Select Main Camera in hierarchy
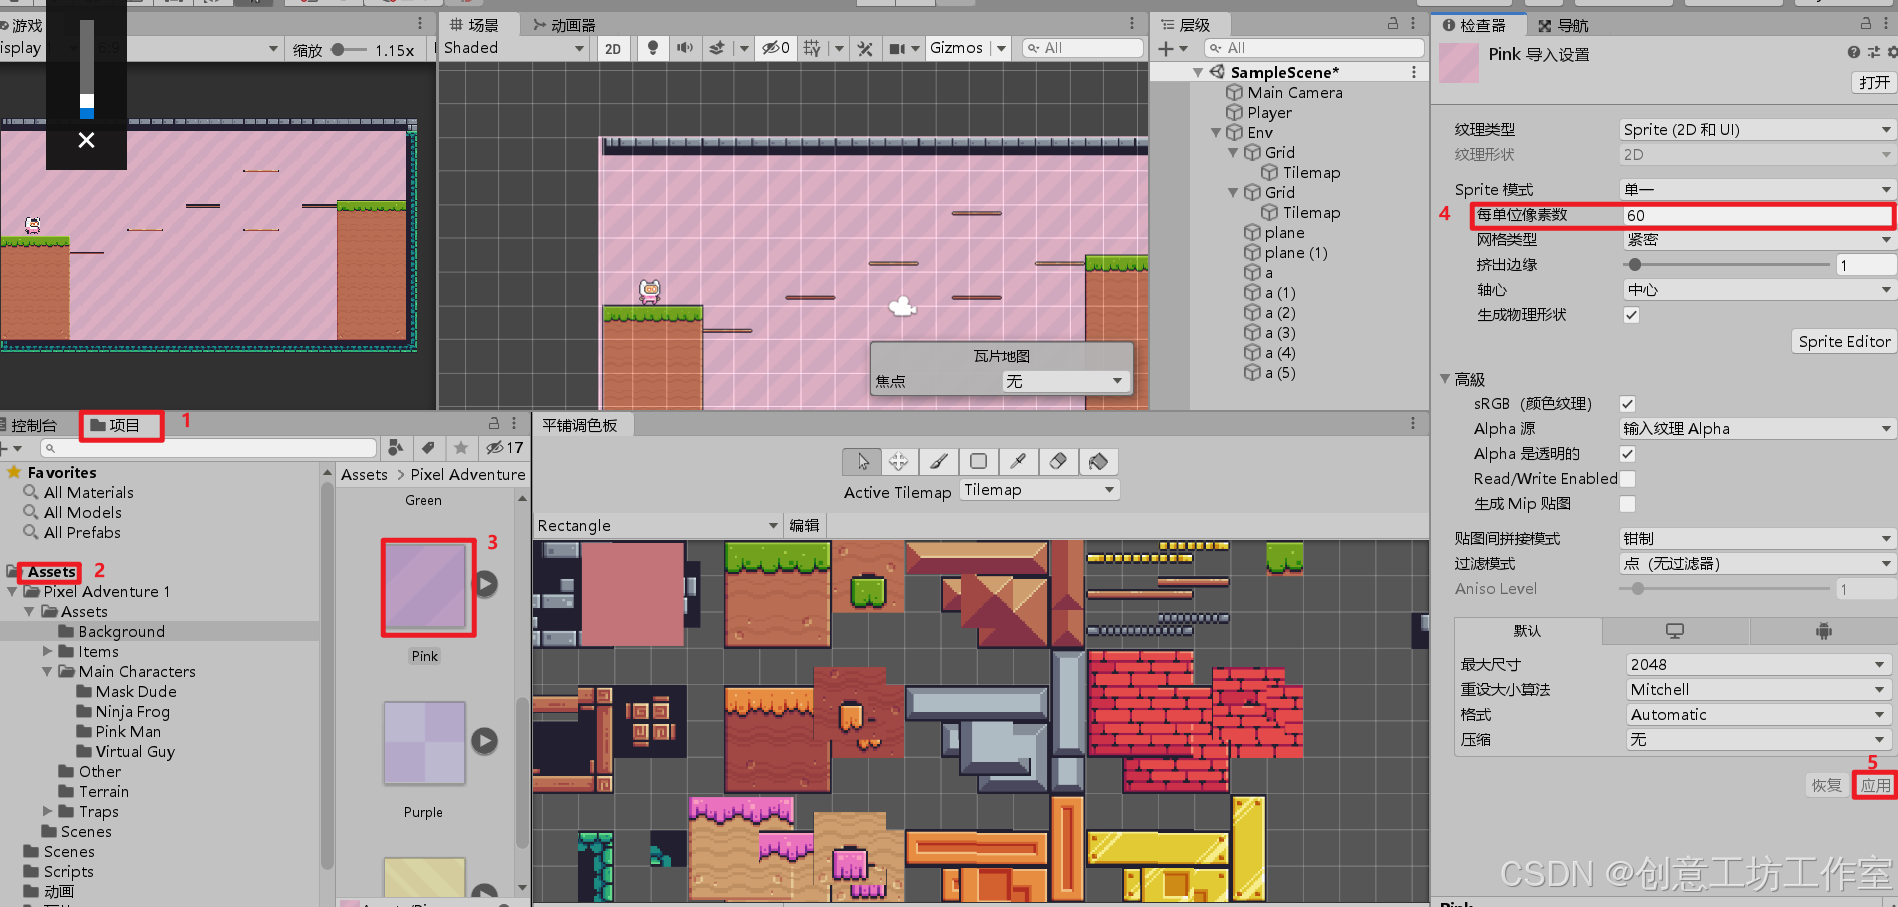Screen dimensions: 1898x907 1294,92
